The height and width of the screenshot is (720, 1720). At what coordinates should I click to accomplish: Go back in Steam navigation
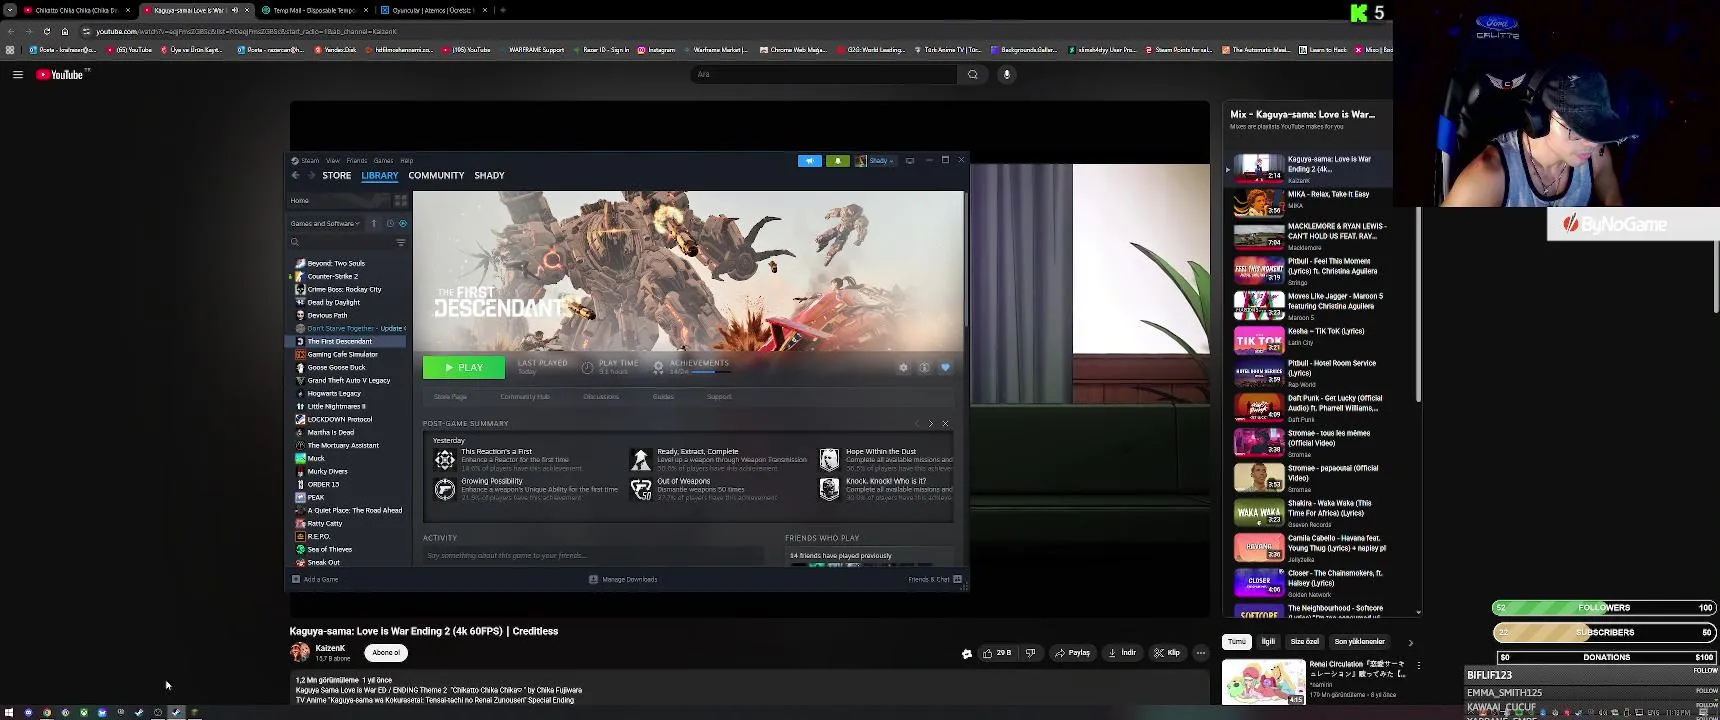click(x=296, y=175)
